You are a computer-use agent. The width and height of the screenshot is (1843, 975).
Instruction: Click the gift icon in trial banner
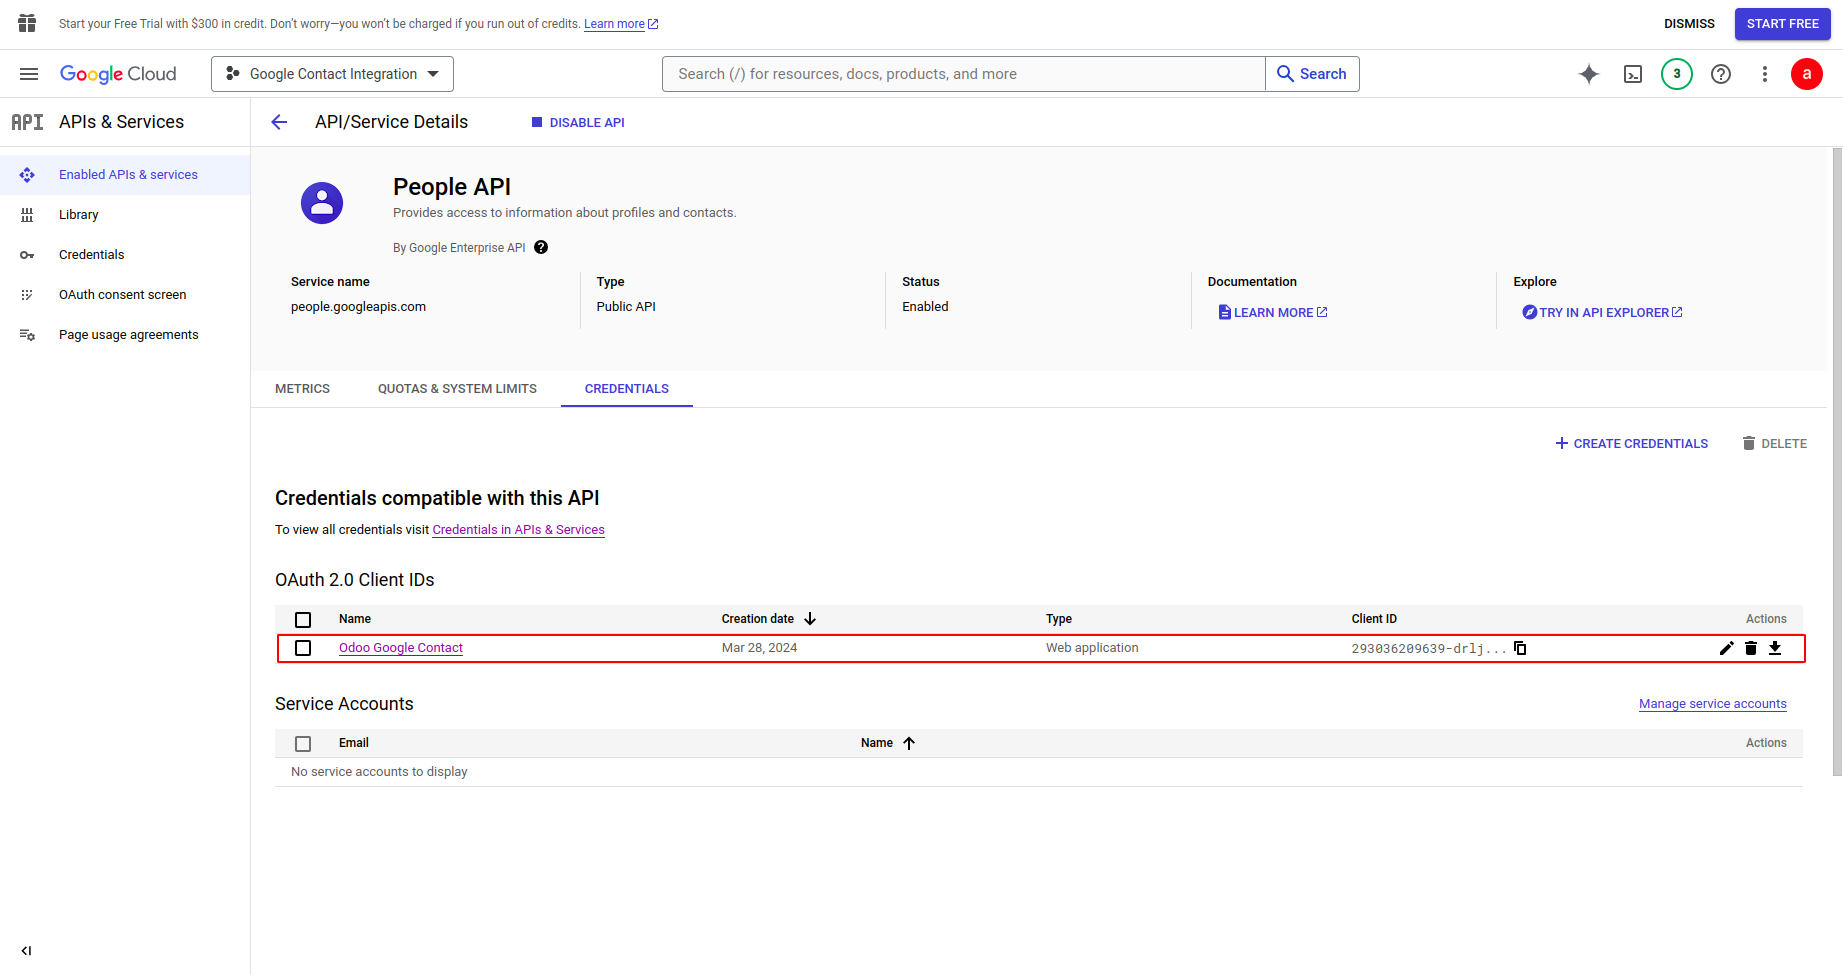pyautogui.click(x=27, y=23)
